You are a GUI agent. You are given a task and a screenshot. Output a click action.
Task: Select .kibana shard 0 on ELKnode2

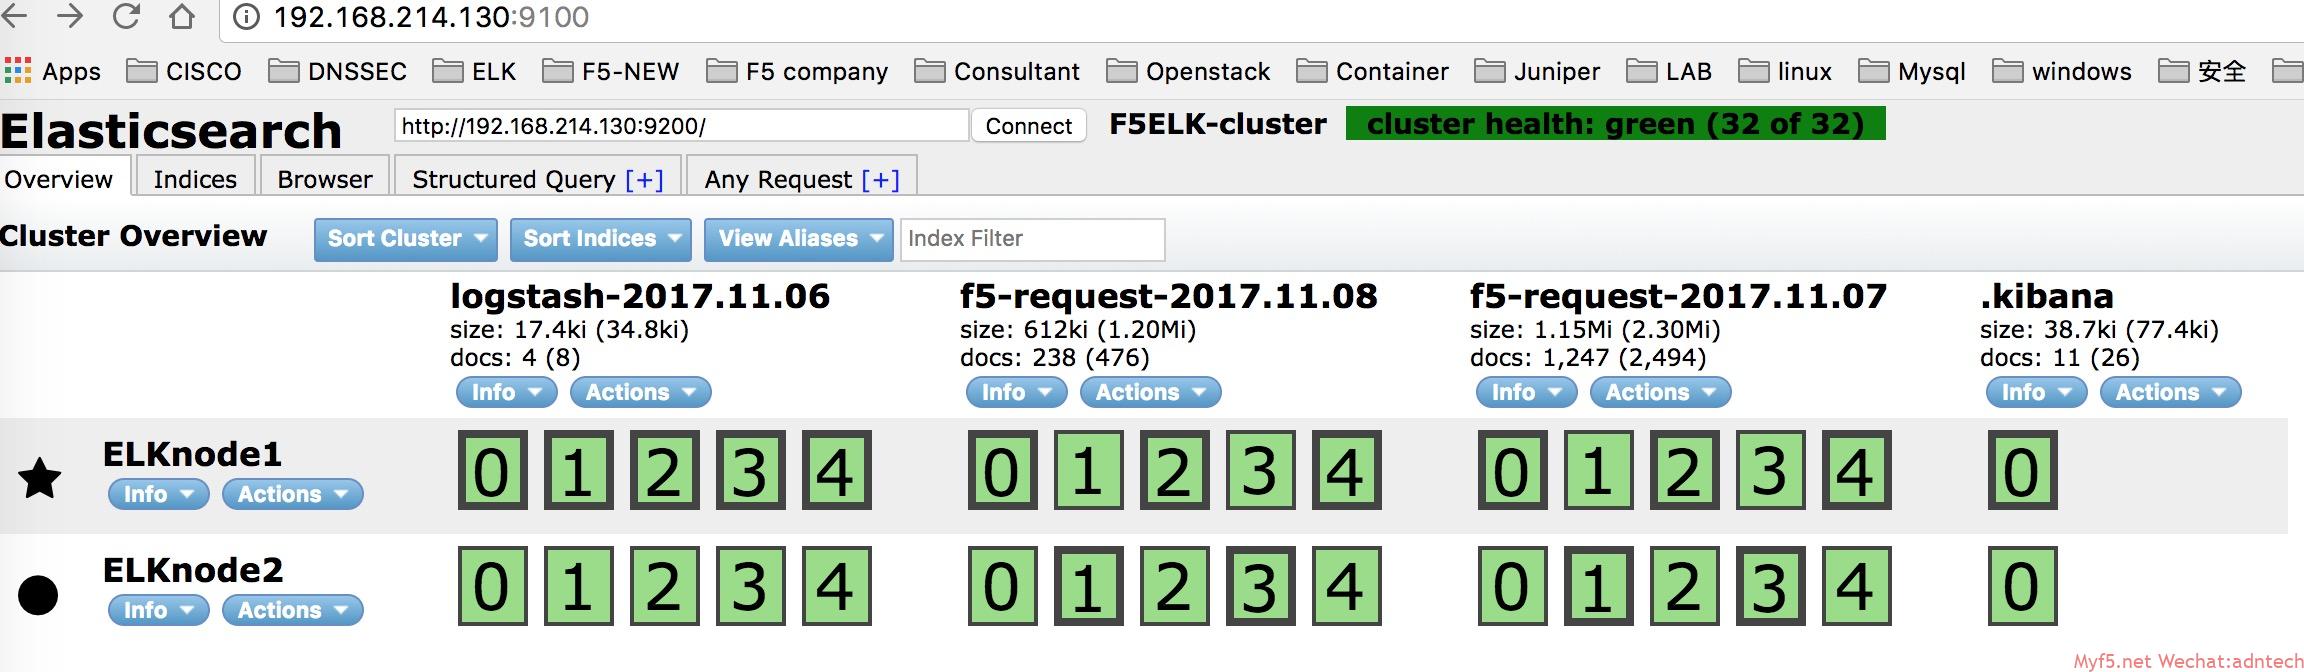tap(2022, 586)
